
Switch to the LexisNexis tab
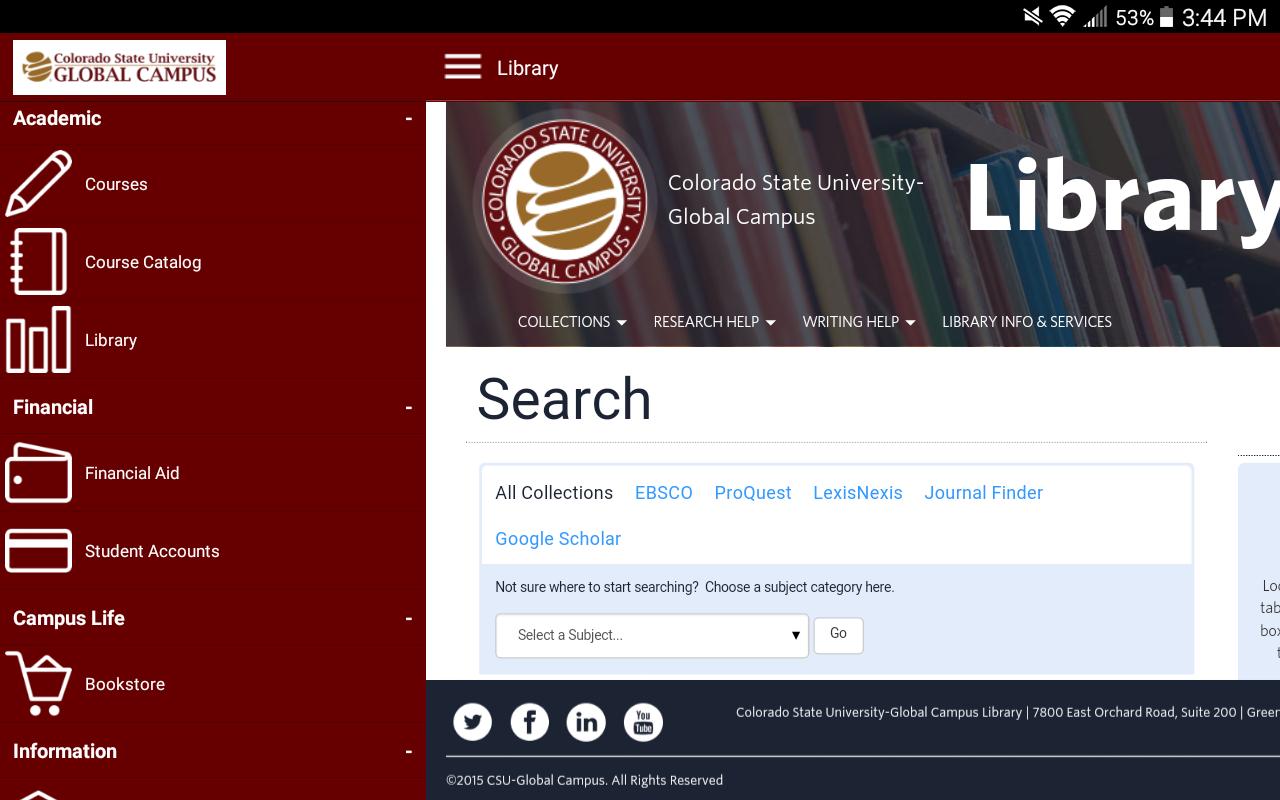click(x=858, y=493)
